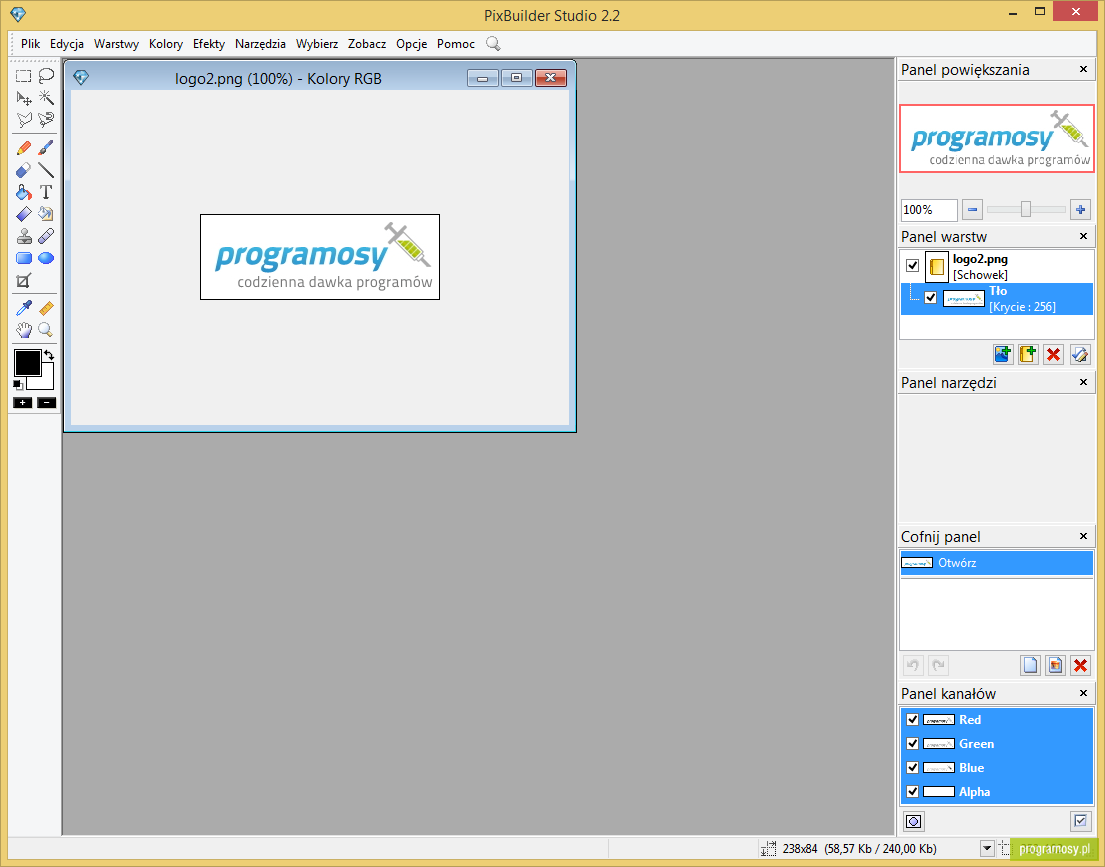Uncheck the Red channel
Screen dimensions: 1105x867
click(x=913, y=720)
